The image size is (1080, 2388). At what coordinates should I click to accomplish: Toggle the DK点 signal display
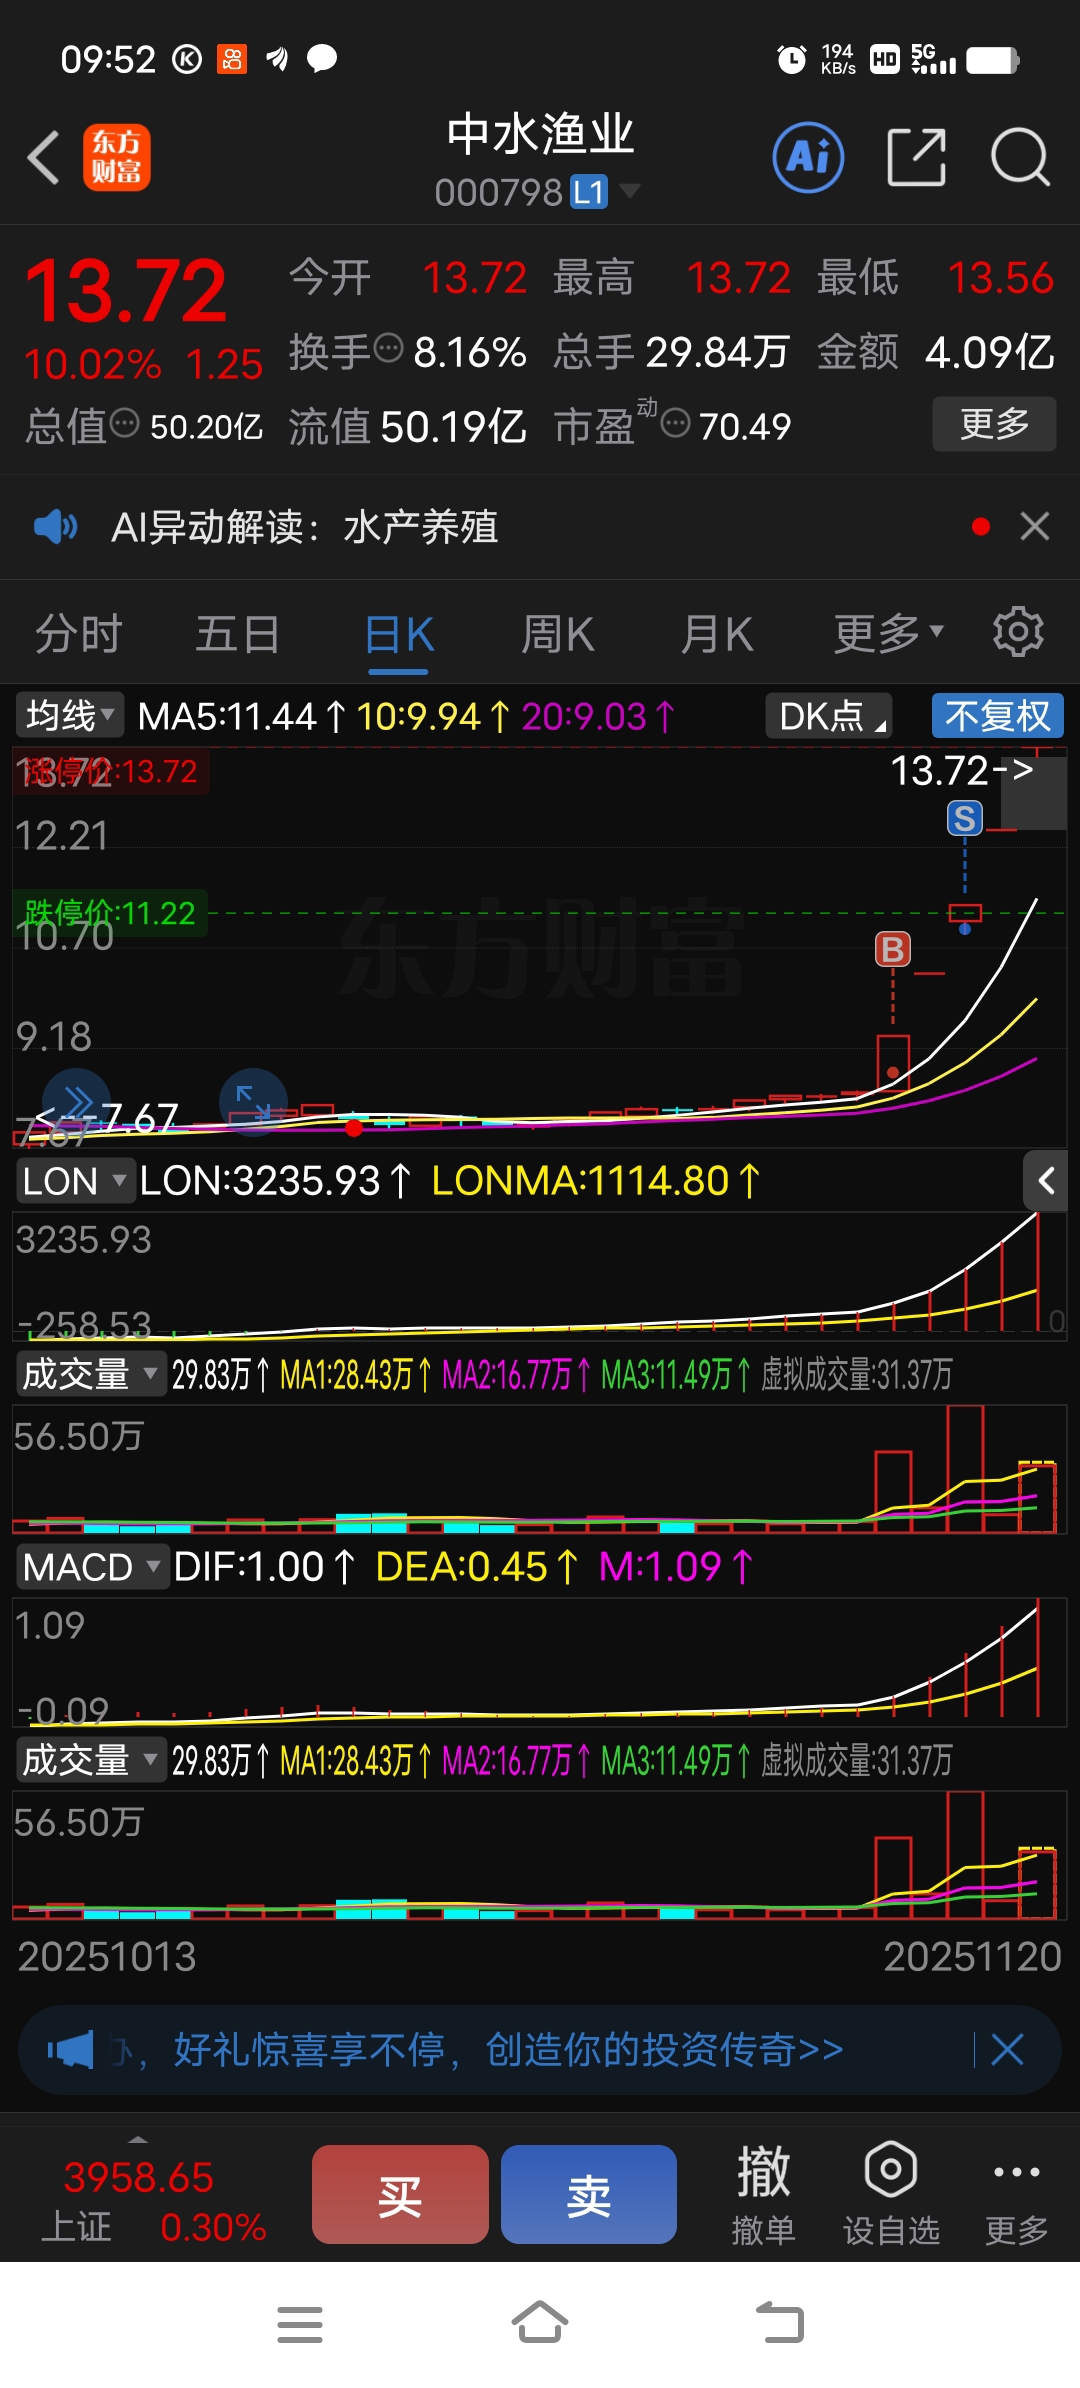829,716
